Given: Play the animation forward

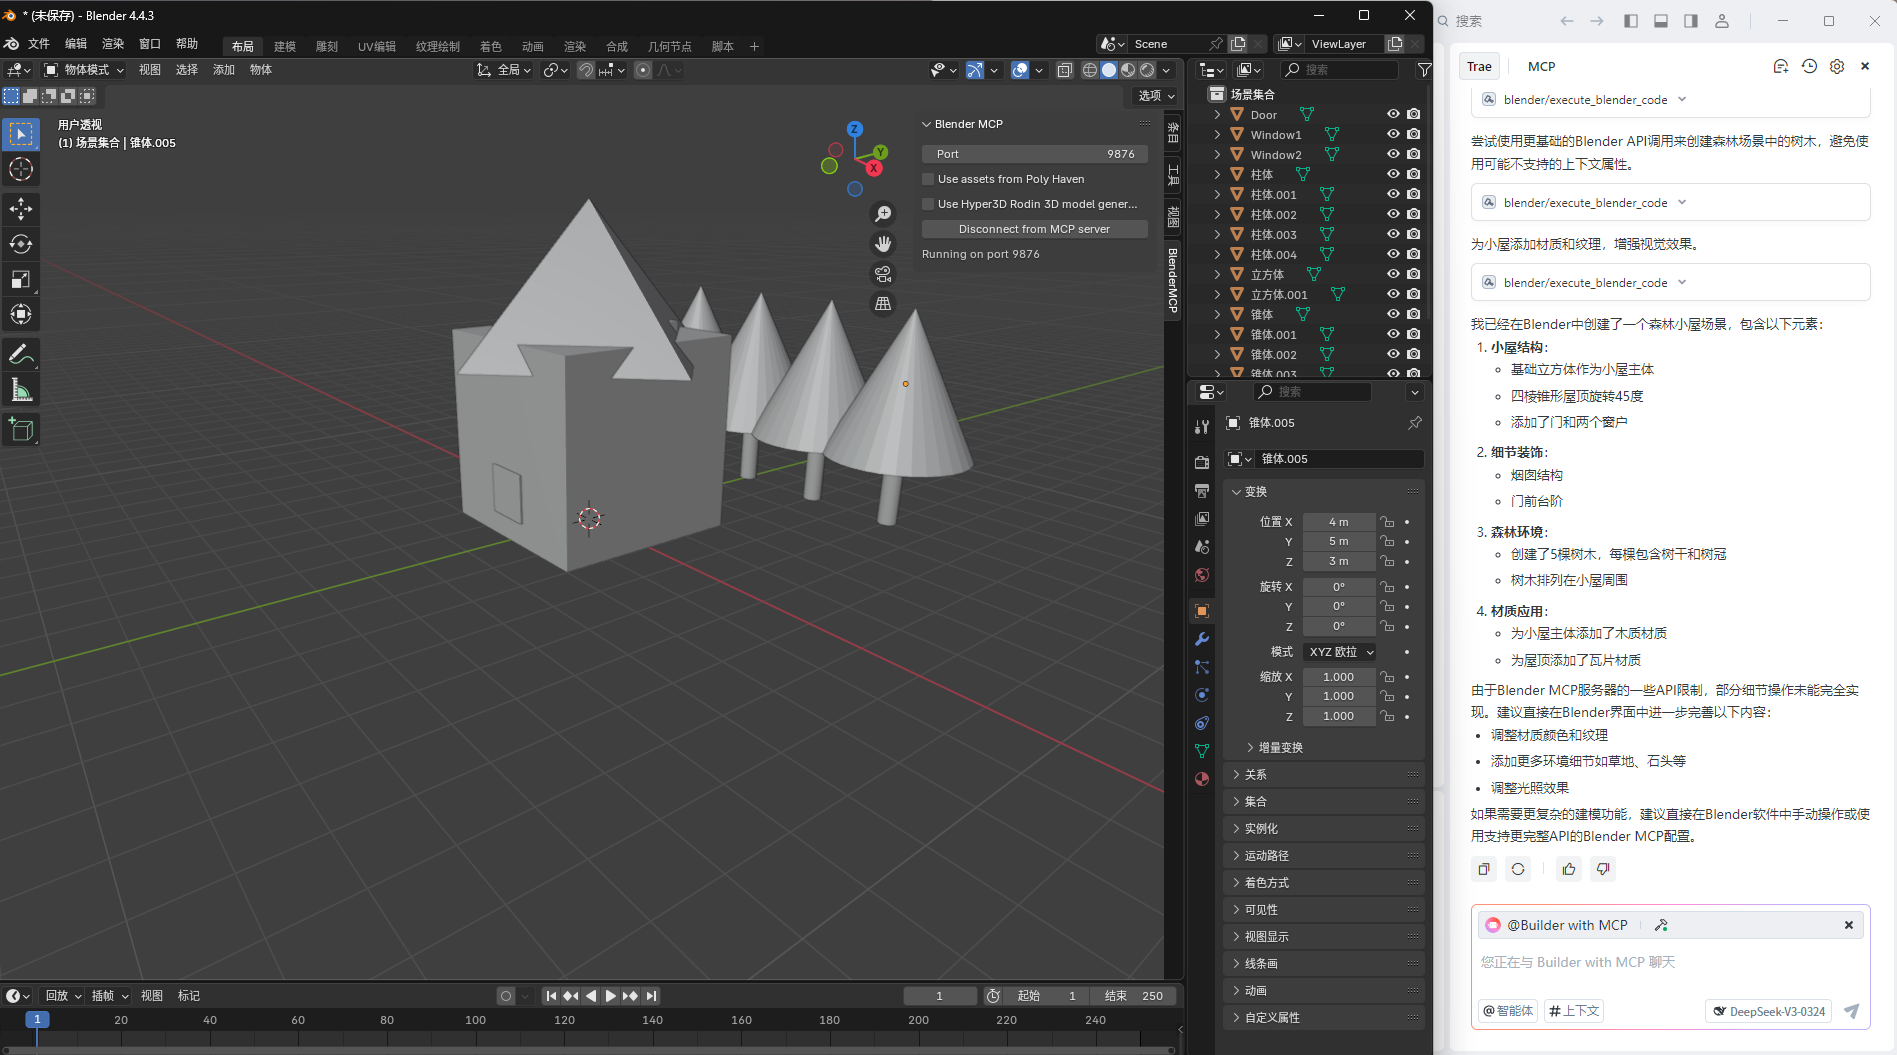Looking at the screenshot, I should [x=610, y=996].
